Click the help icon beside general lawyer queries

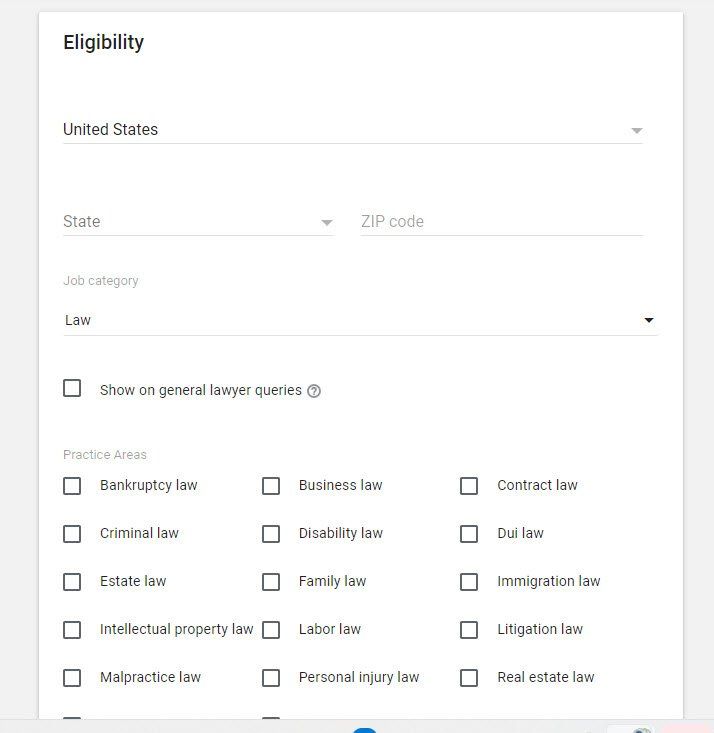[x=314, y=391]
